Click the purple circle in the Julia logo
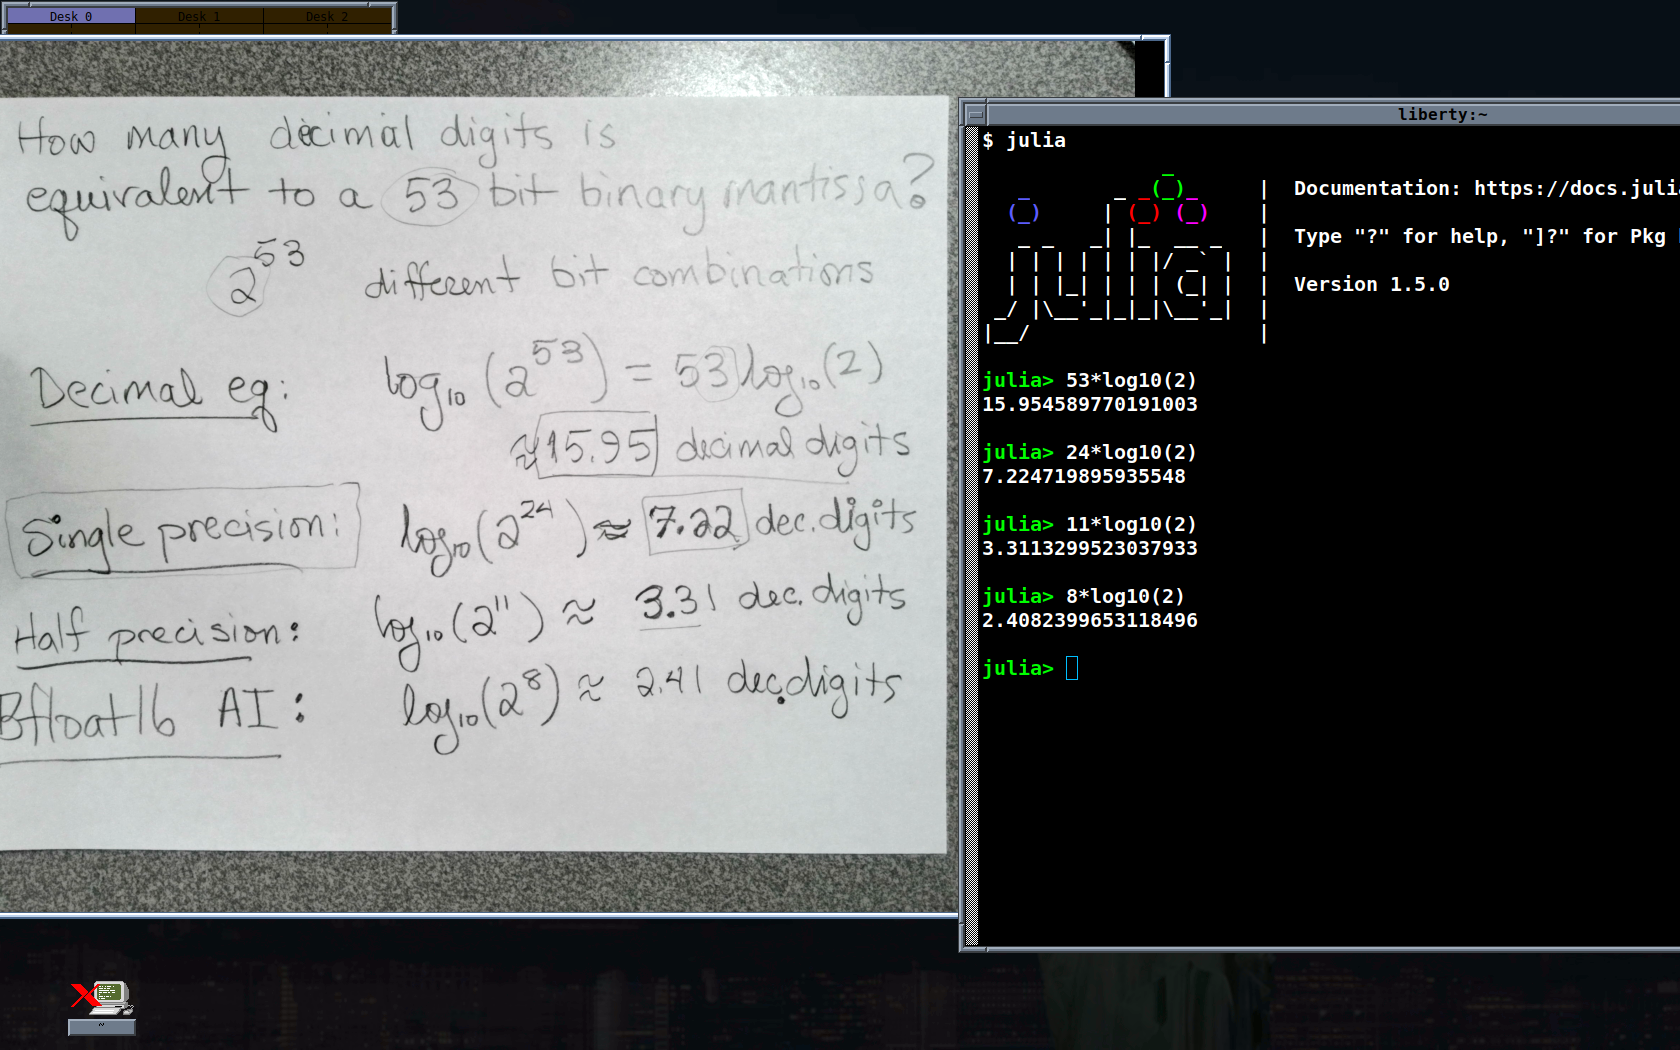Viewport: 1680px width, 1050px height. click(1191, 212)
